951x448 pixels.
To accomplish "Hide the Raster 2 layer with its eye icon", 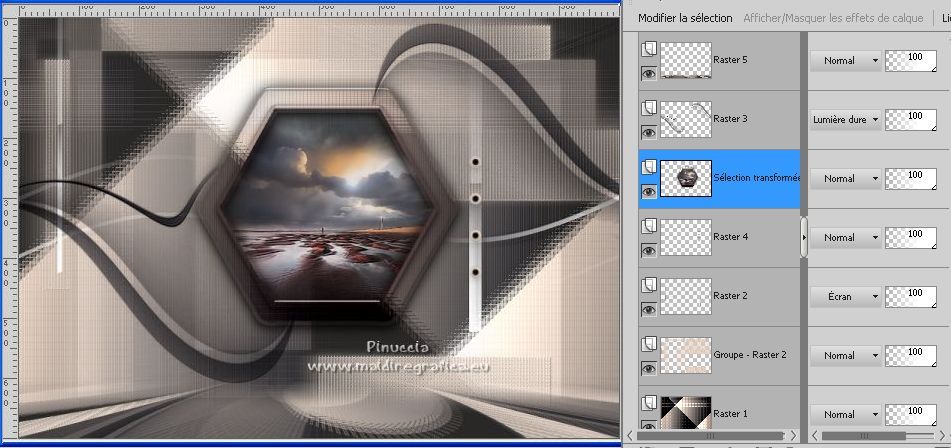I will (649, 310).
